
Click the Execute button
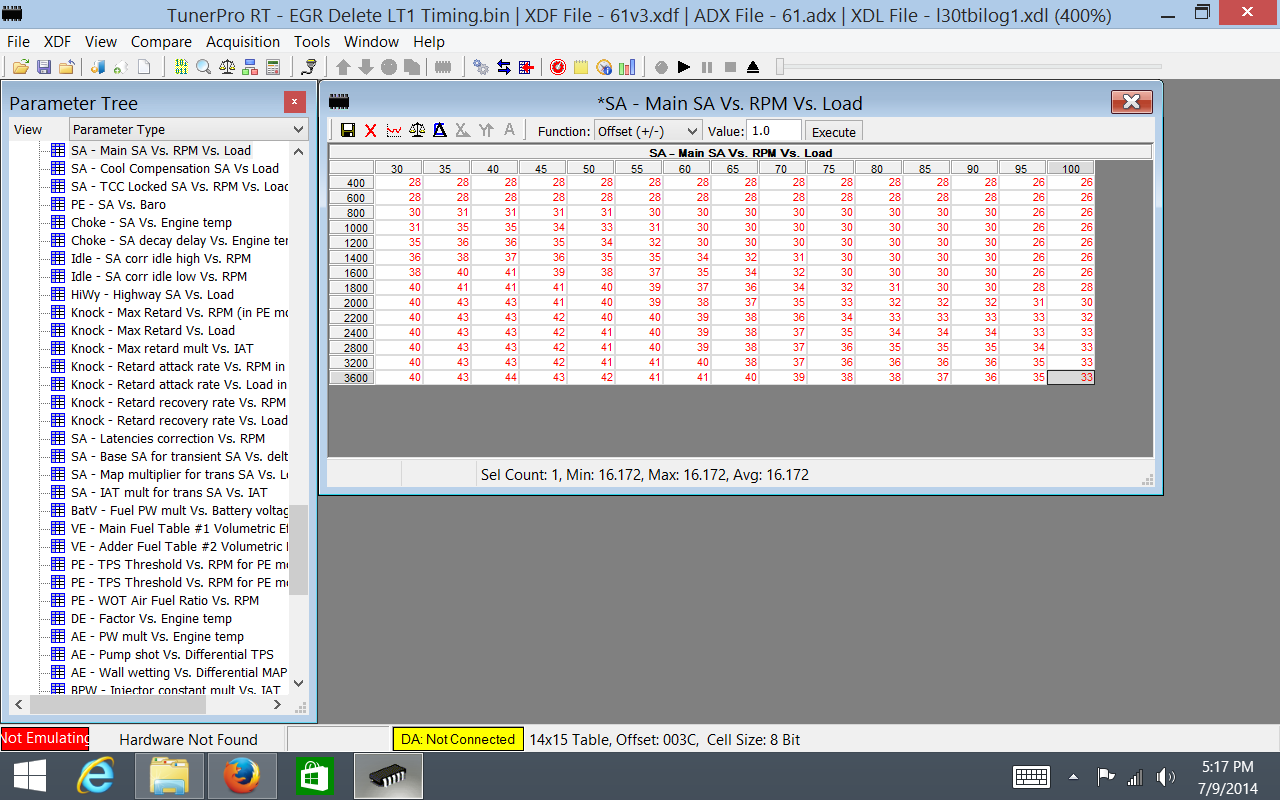[x=833, y=132]
